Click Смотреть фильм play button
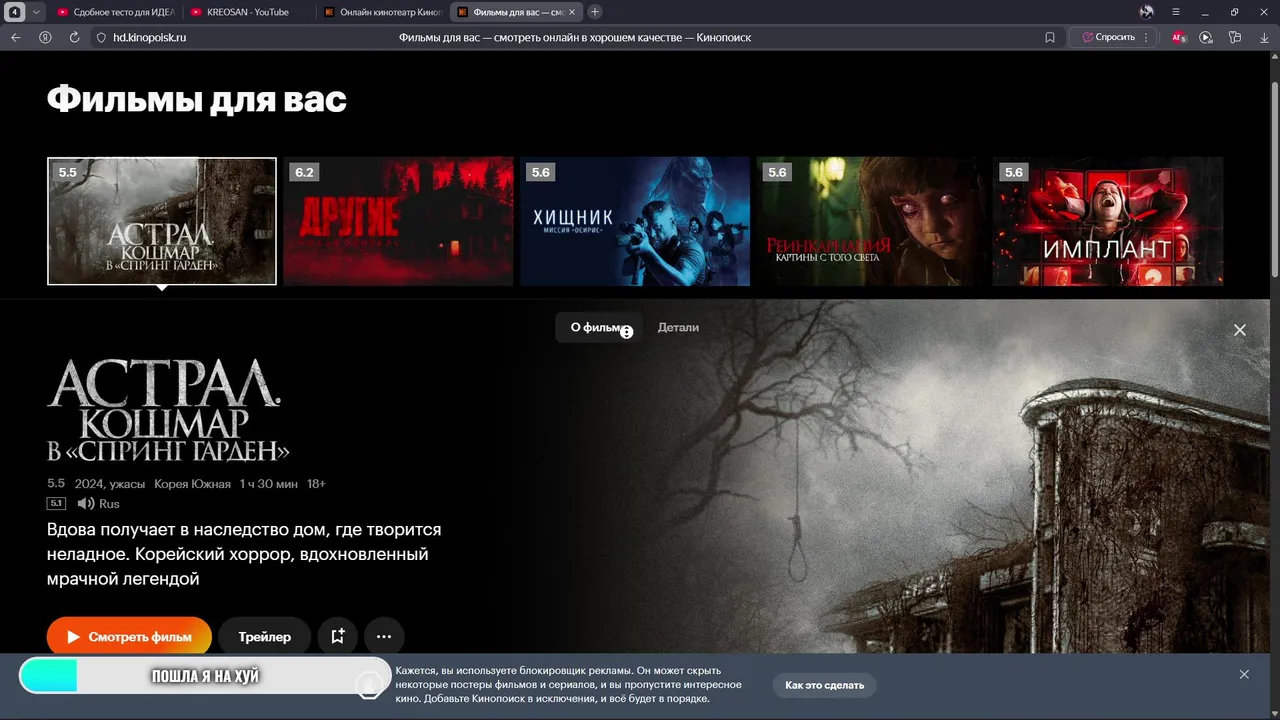 (x=129, y=637)
